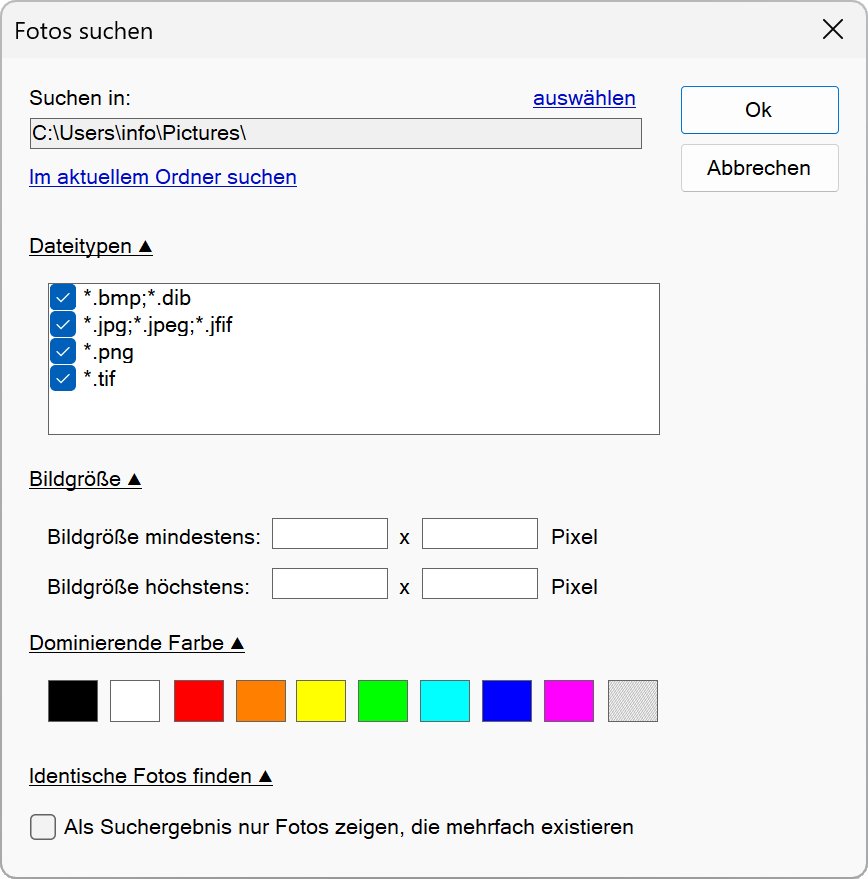The width and height of the screenshot is (868, 879).
Task: Pick the black dominant color swatch
Action: [x=73, y=701]
